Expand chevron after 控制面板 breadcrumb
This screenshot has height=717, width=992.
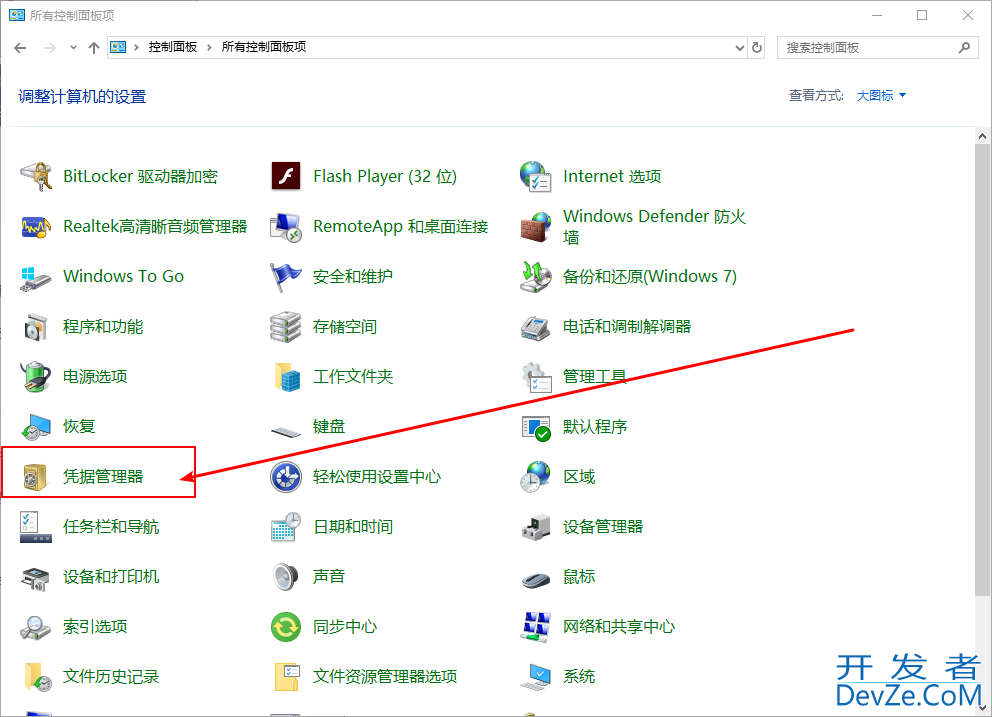(209, 47)
